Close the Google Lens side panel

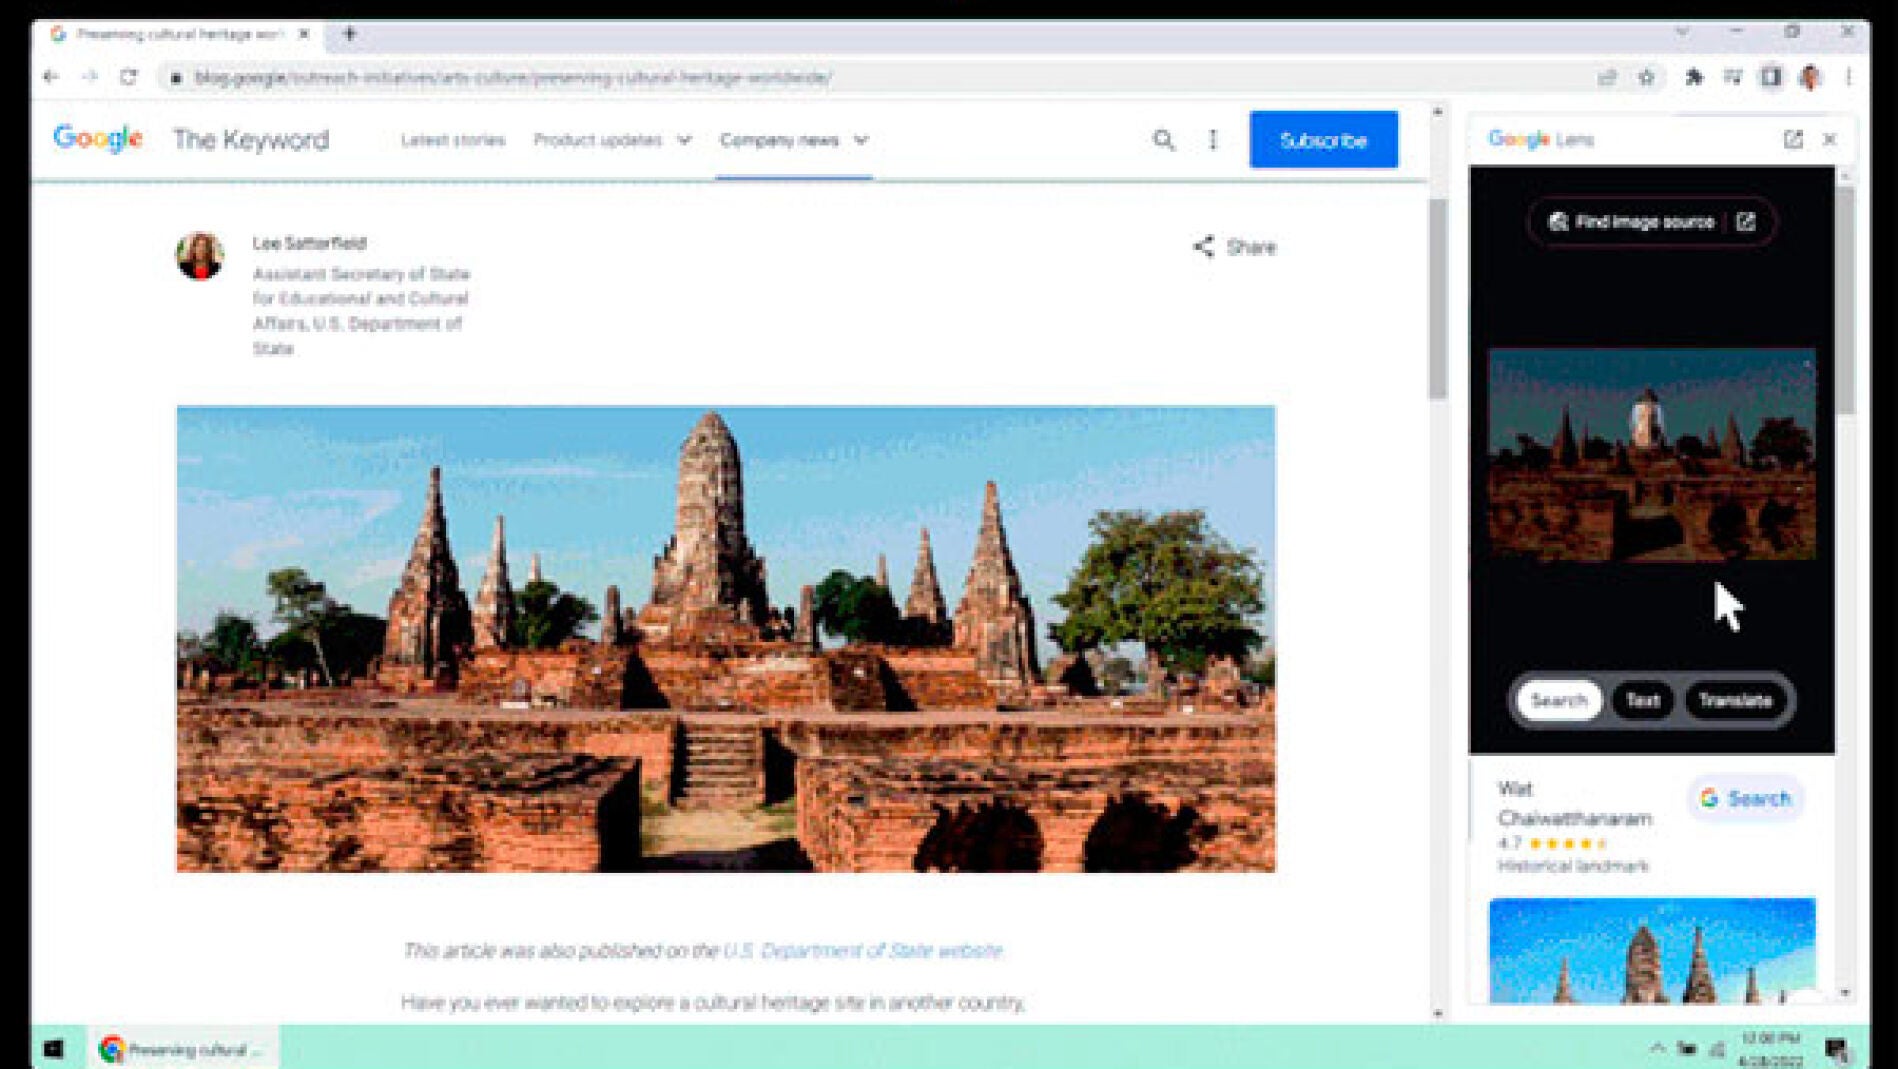pyautogui.click(x=1829, y=139)
